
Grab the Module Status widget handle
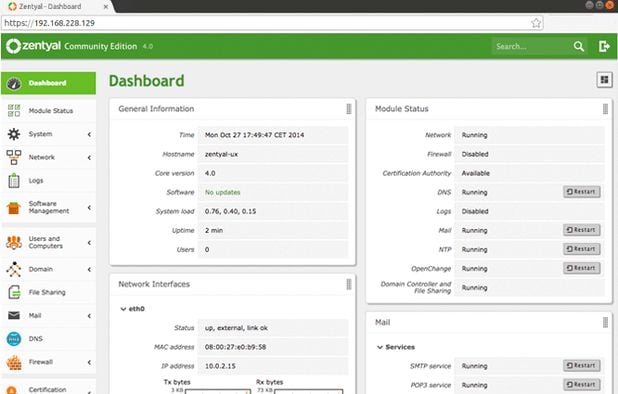605,109
